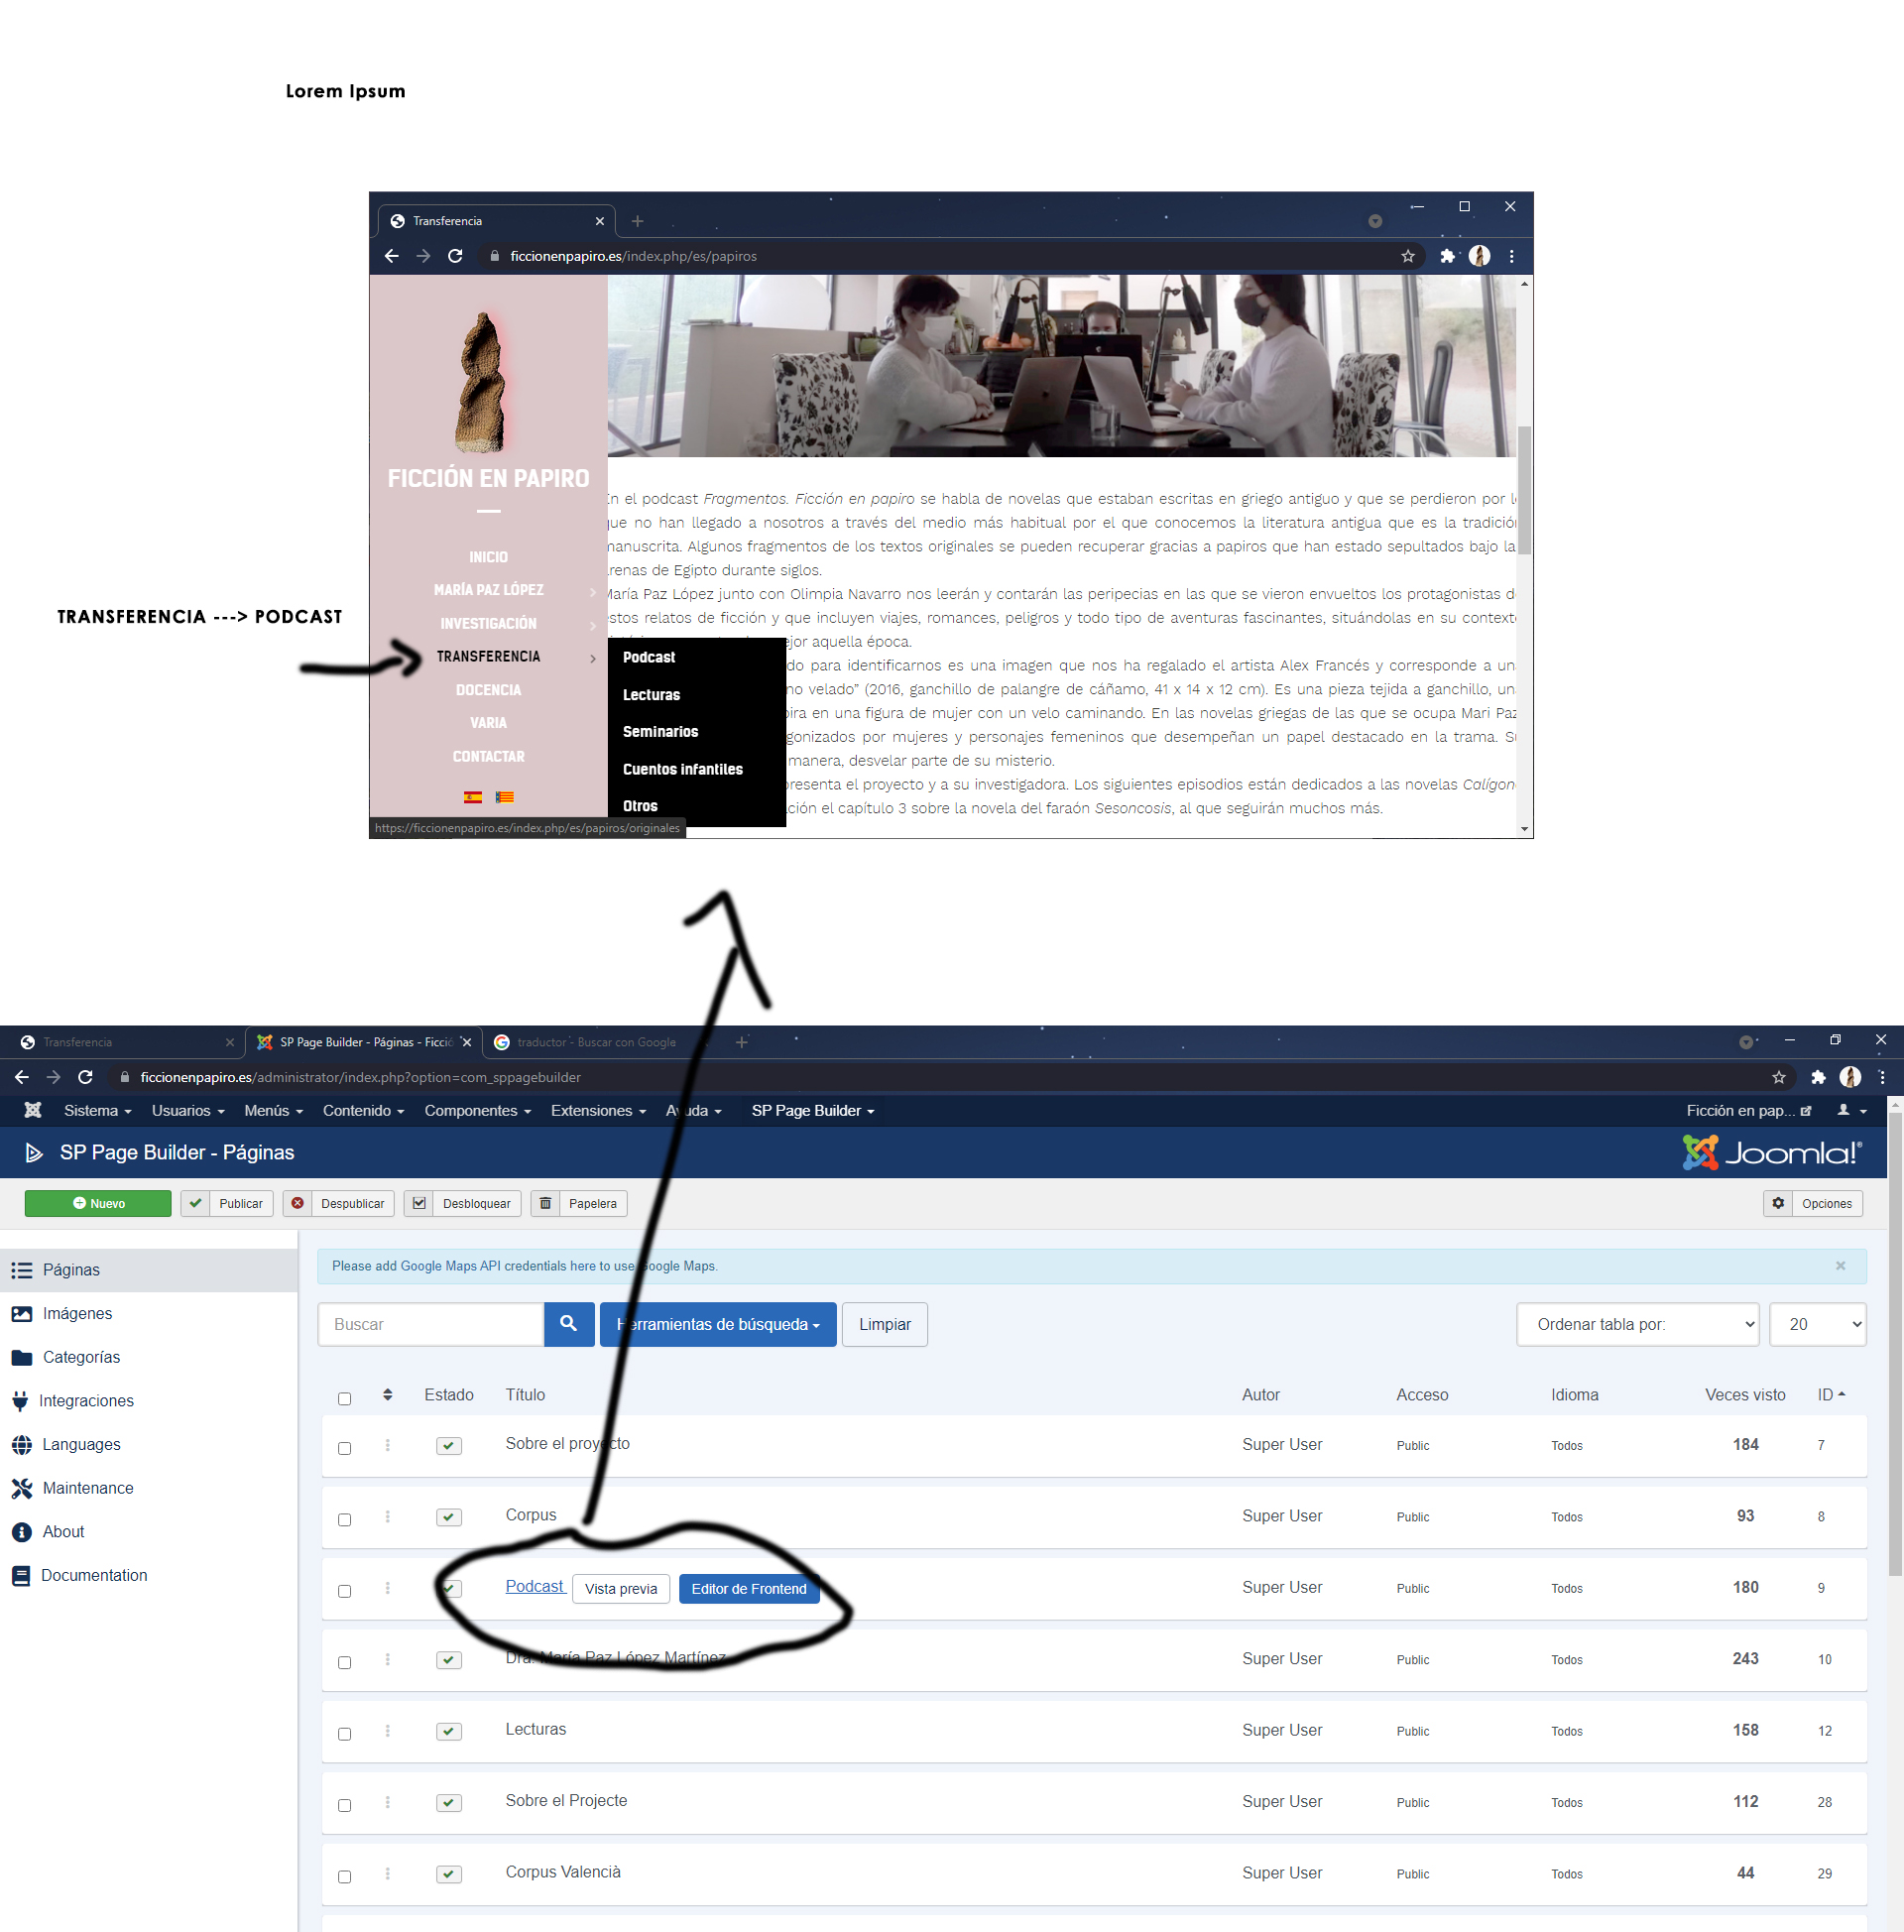Click the blue search magnifier button
The image size is (1904, 1932).
click(569, 1324)
